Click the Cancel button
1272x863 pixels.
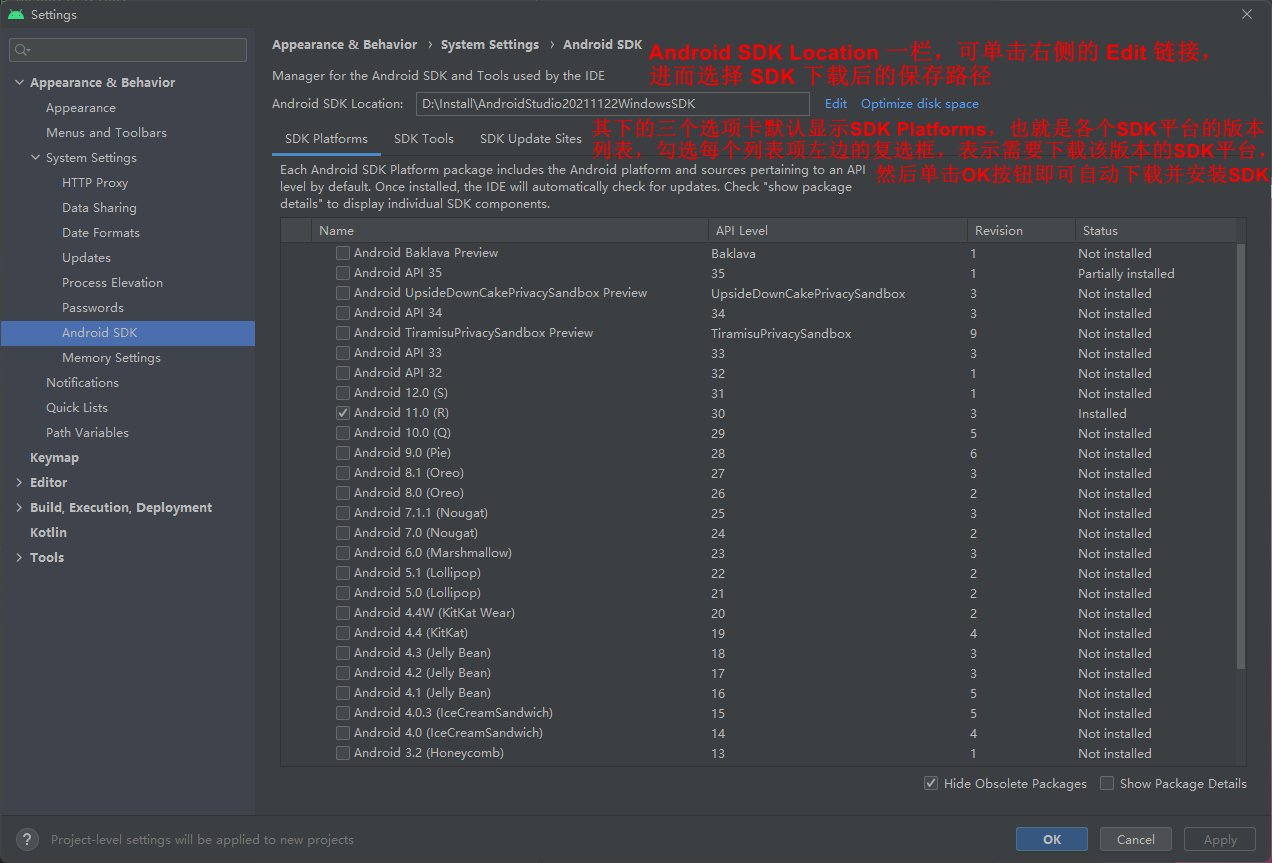click(1136, 840)
